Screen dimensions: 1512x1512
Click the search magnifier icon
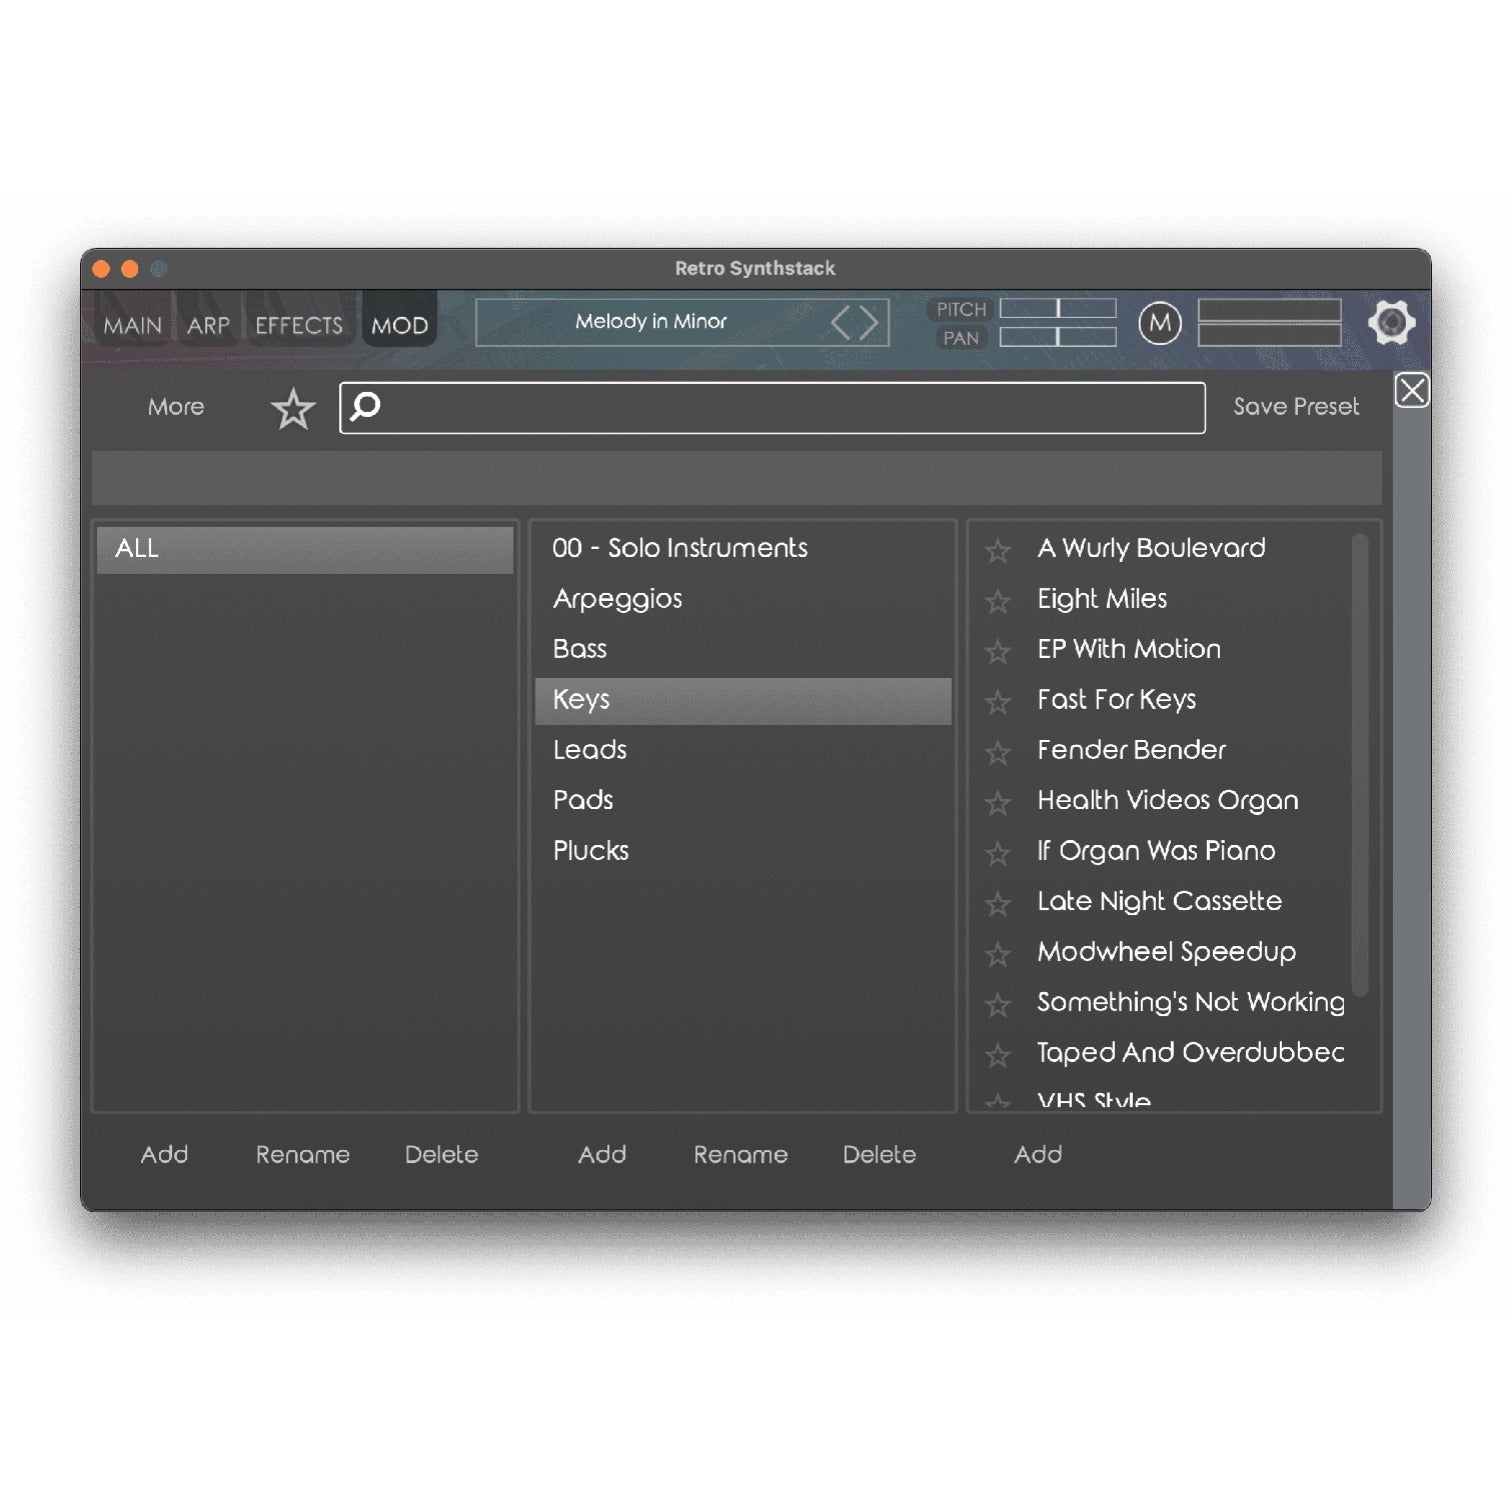[x=365, y=406]
